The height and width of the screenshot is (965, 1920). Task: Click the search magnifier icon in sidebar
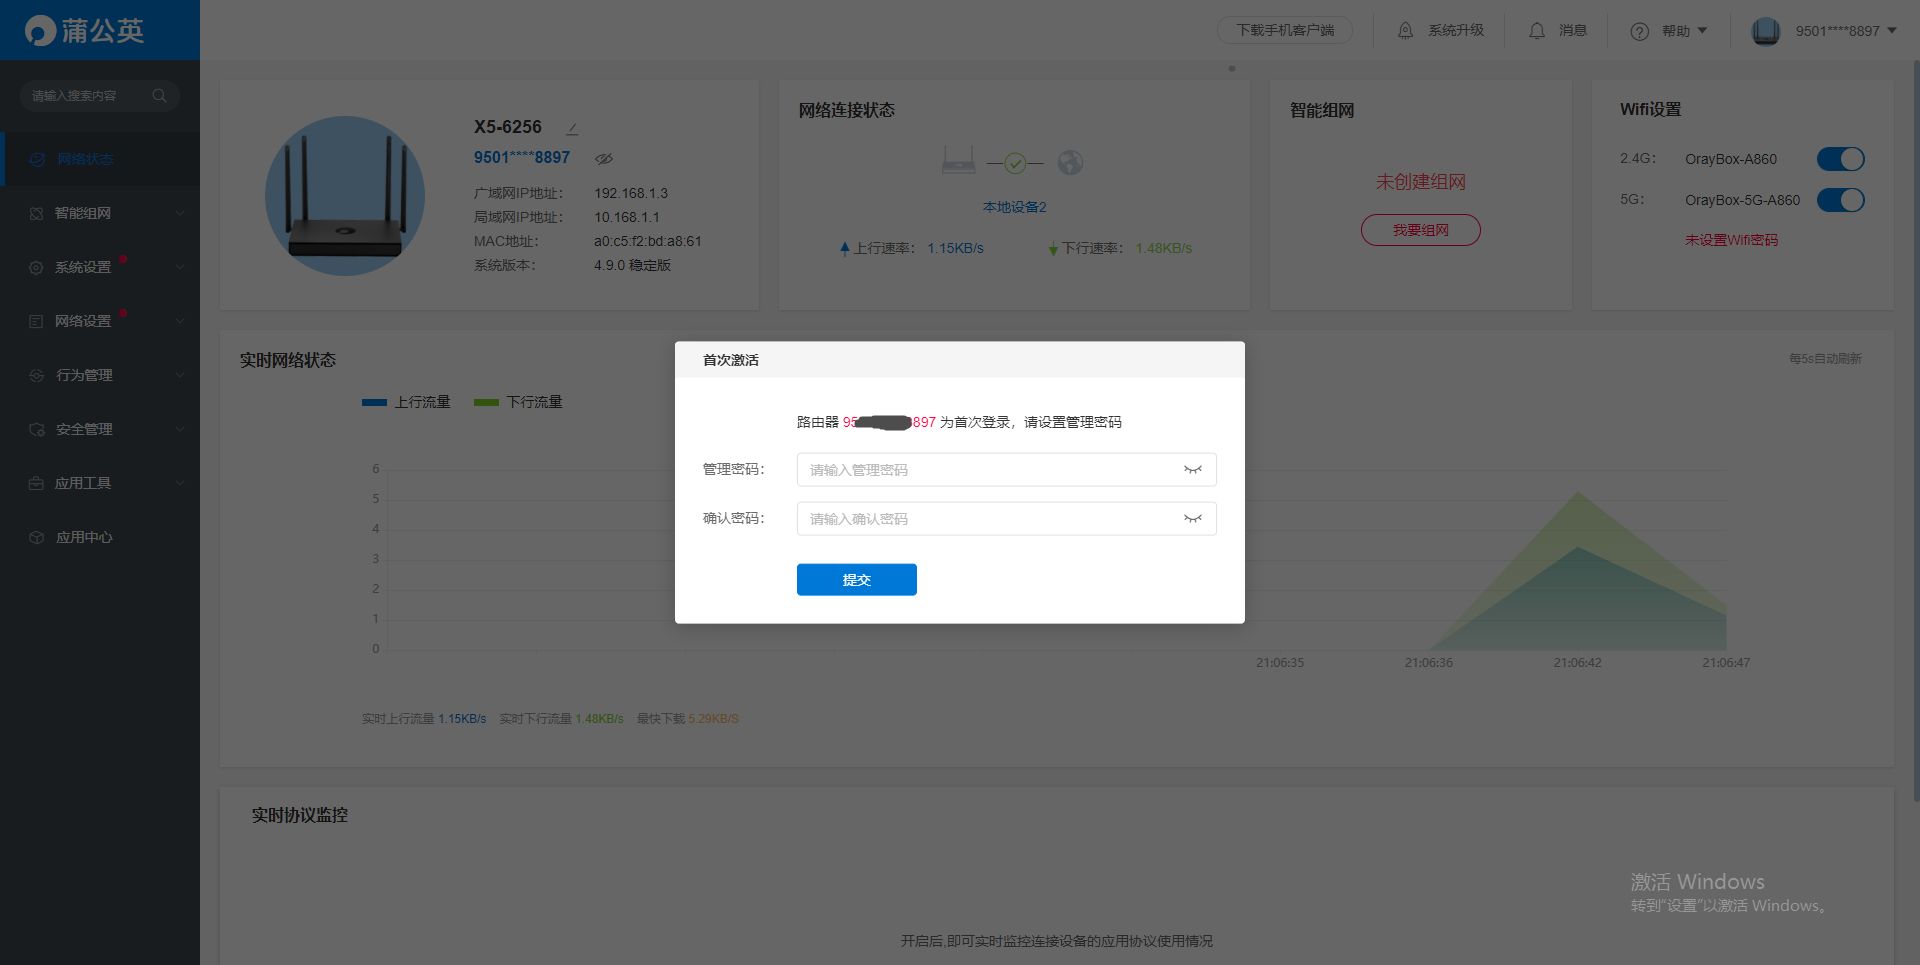coord(159,96)
